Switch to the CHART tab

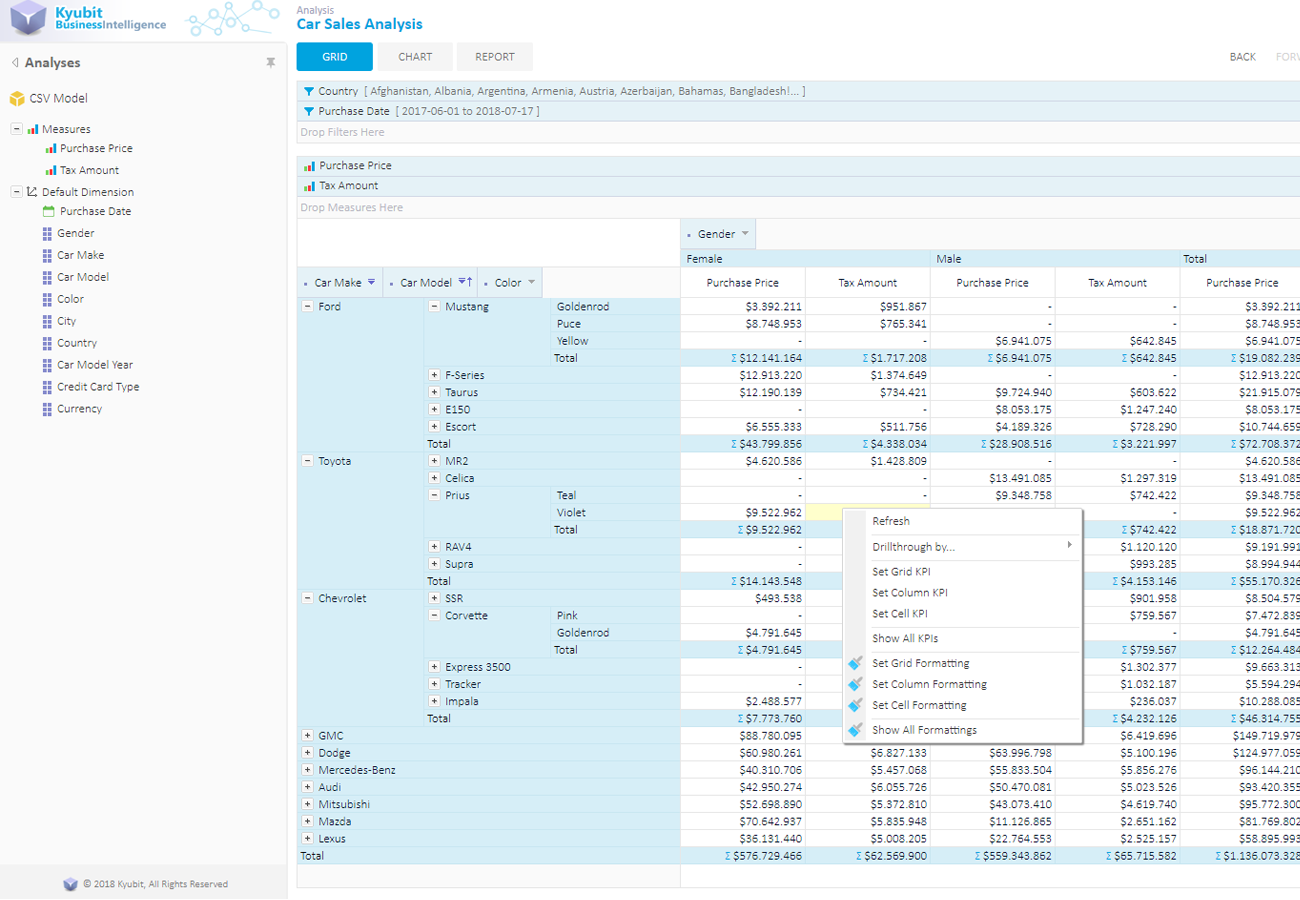click(415, 57)
